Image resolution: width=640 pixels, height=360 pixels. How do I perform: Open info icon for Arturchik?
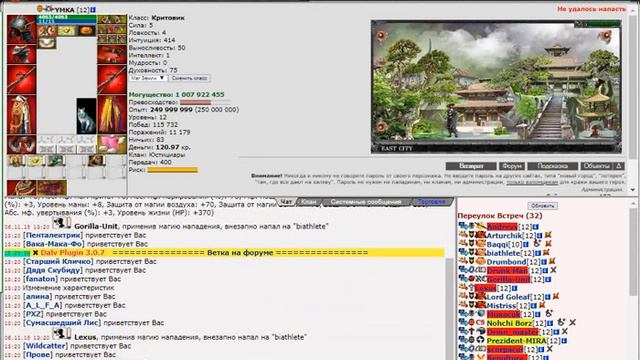pos(539,236)
